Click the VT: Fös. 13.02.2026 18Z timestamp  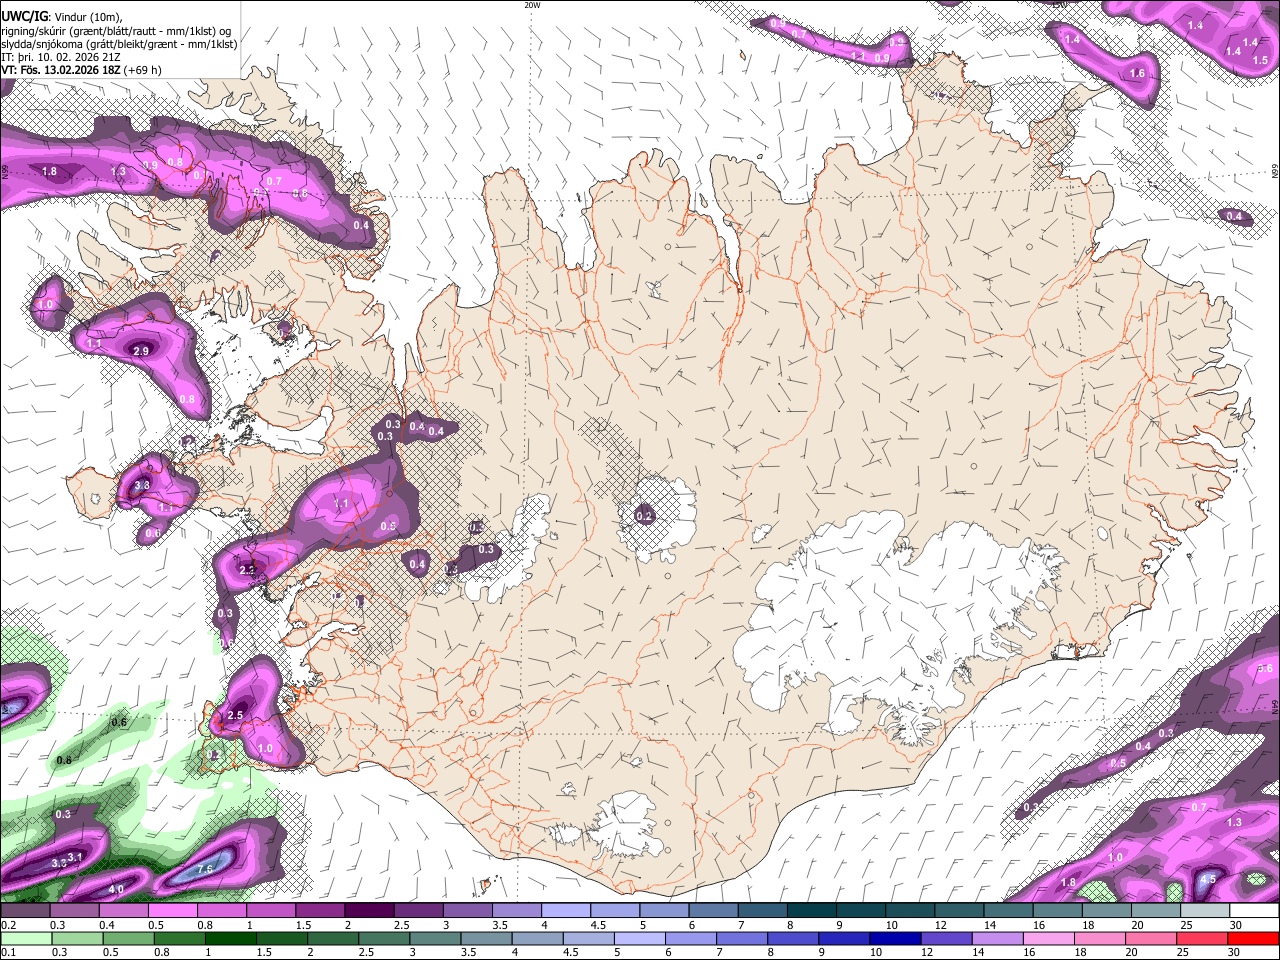click(60, 70)
